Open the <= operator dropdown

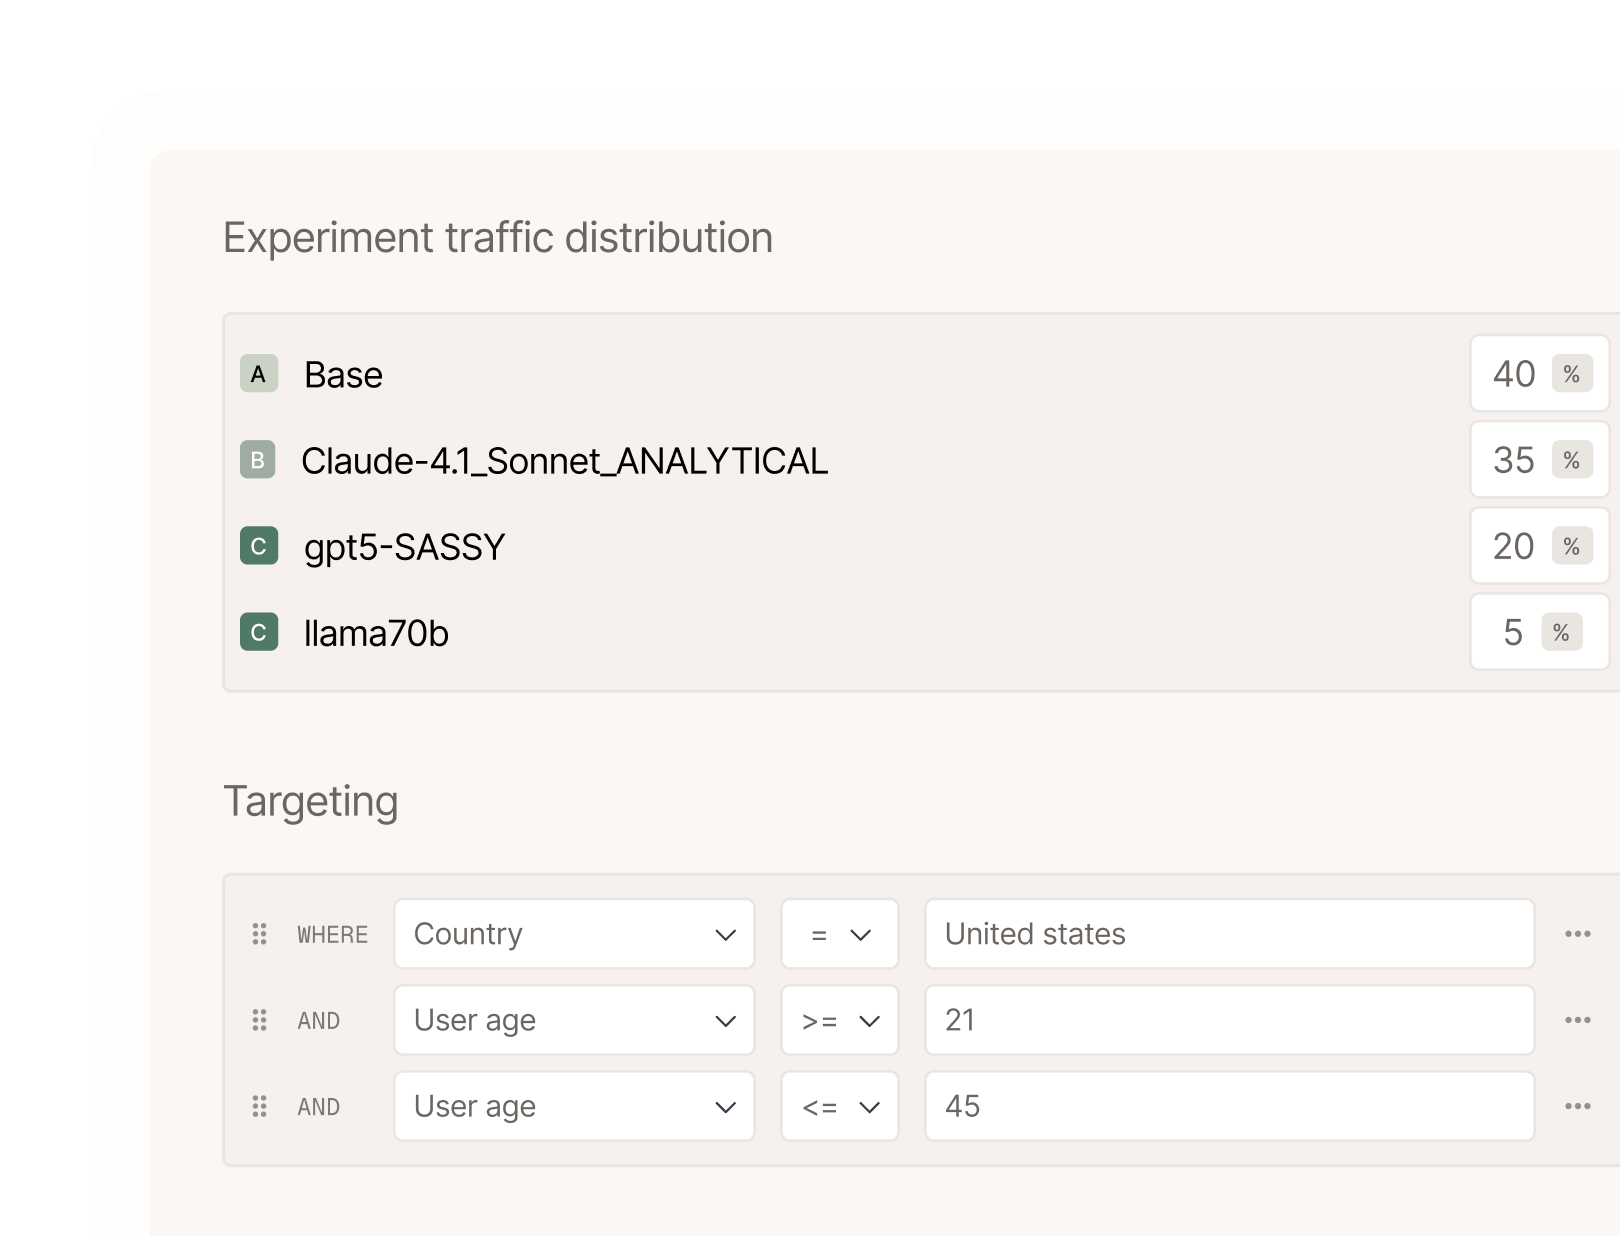point(840,1106)
